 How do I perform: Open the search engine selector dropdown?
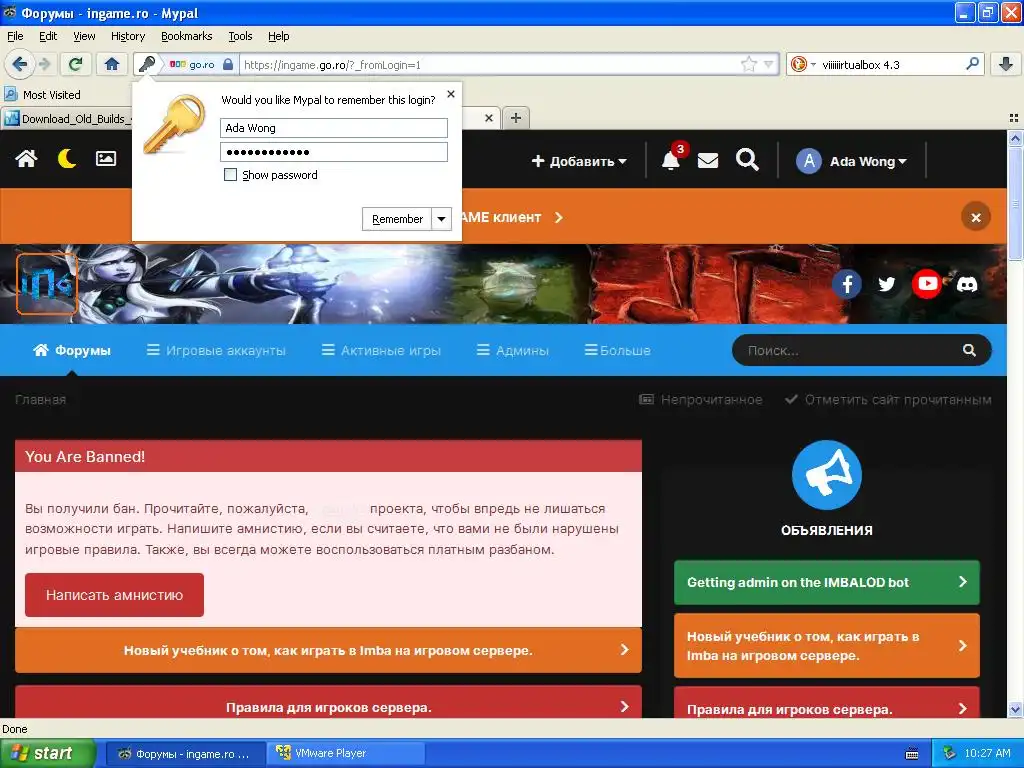(x=803, y=64)
